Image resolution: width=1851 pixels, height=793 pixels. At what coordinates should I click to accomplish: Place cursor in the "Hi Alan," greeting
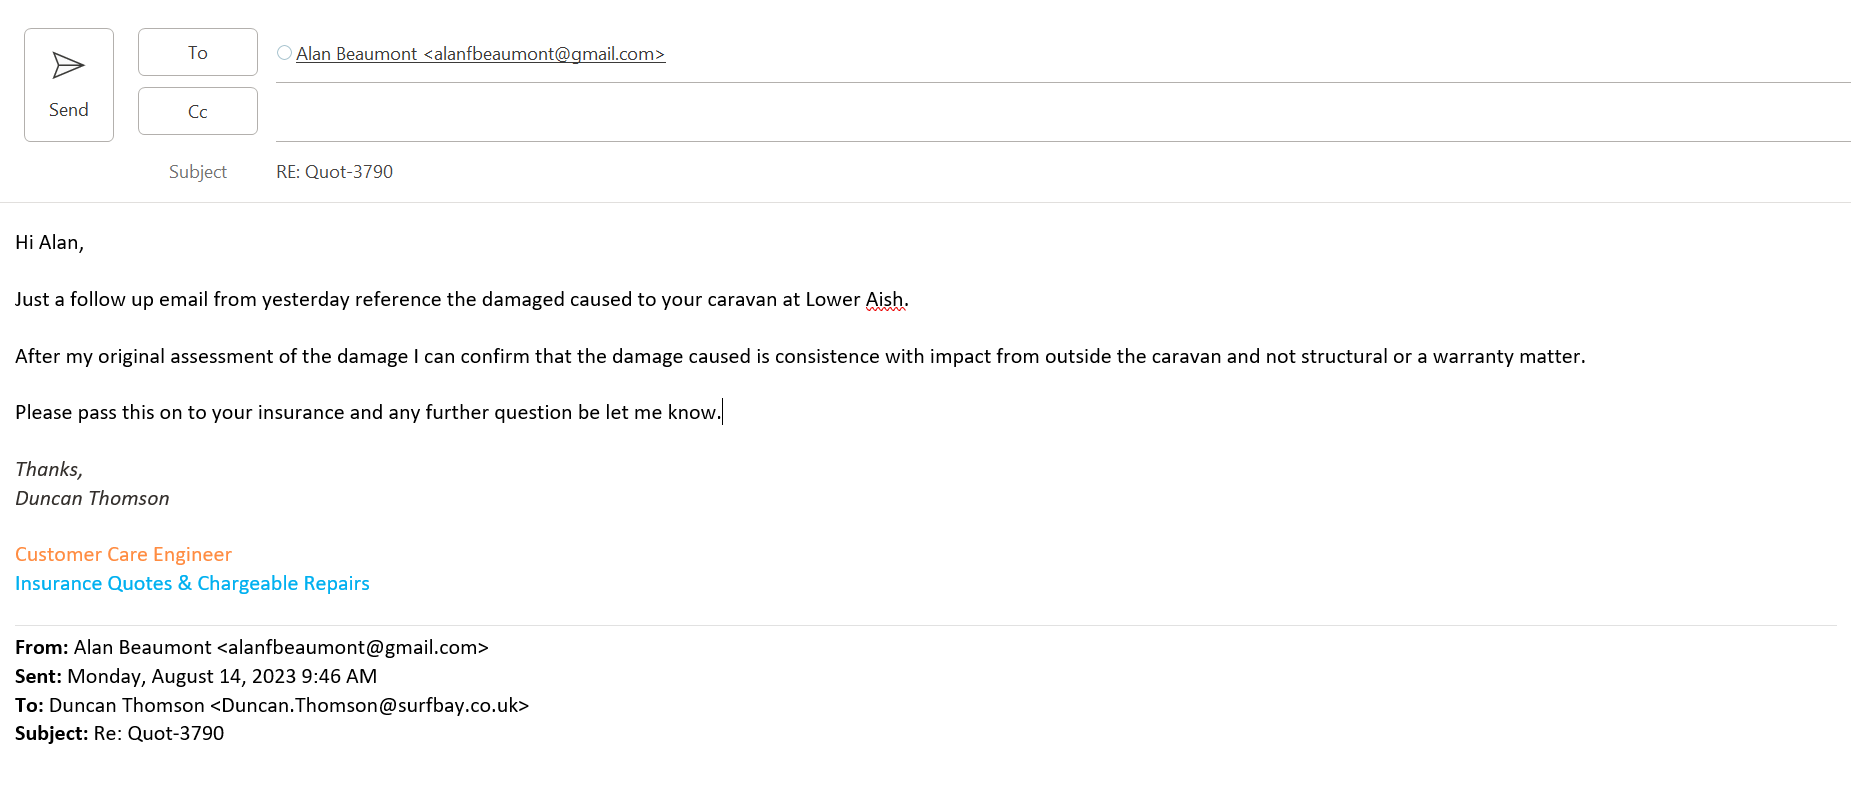49,243
